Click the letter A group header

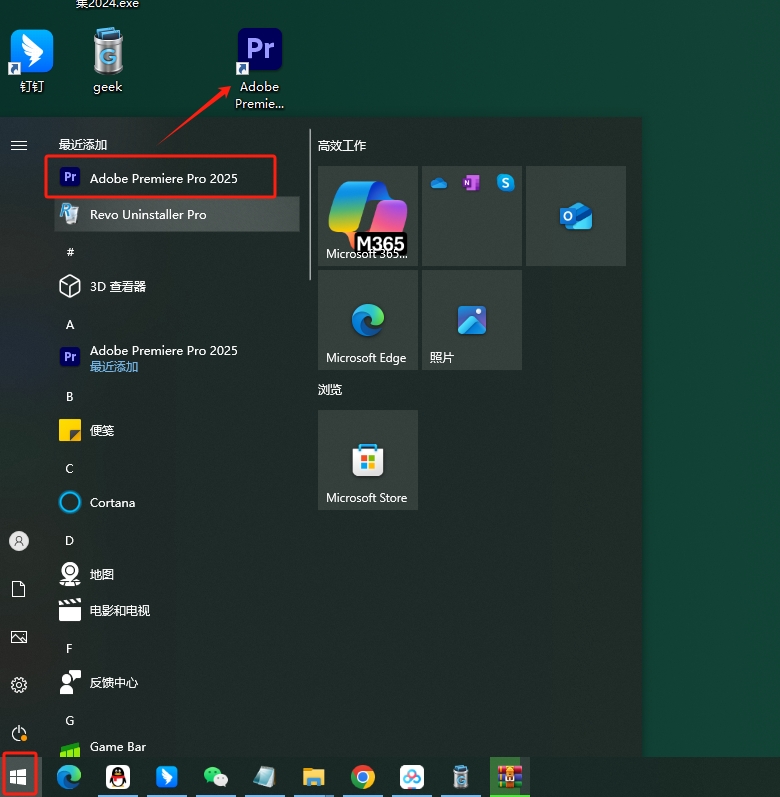point(70,325)
